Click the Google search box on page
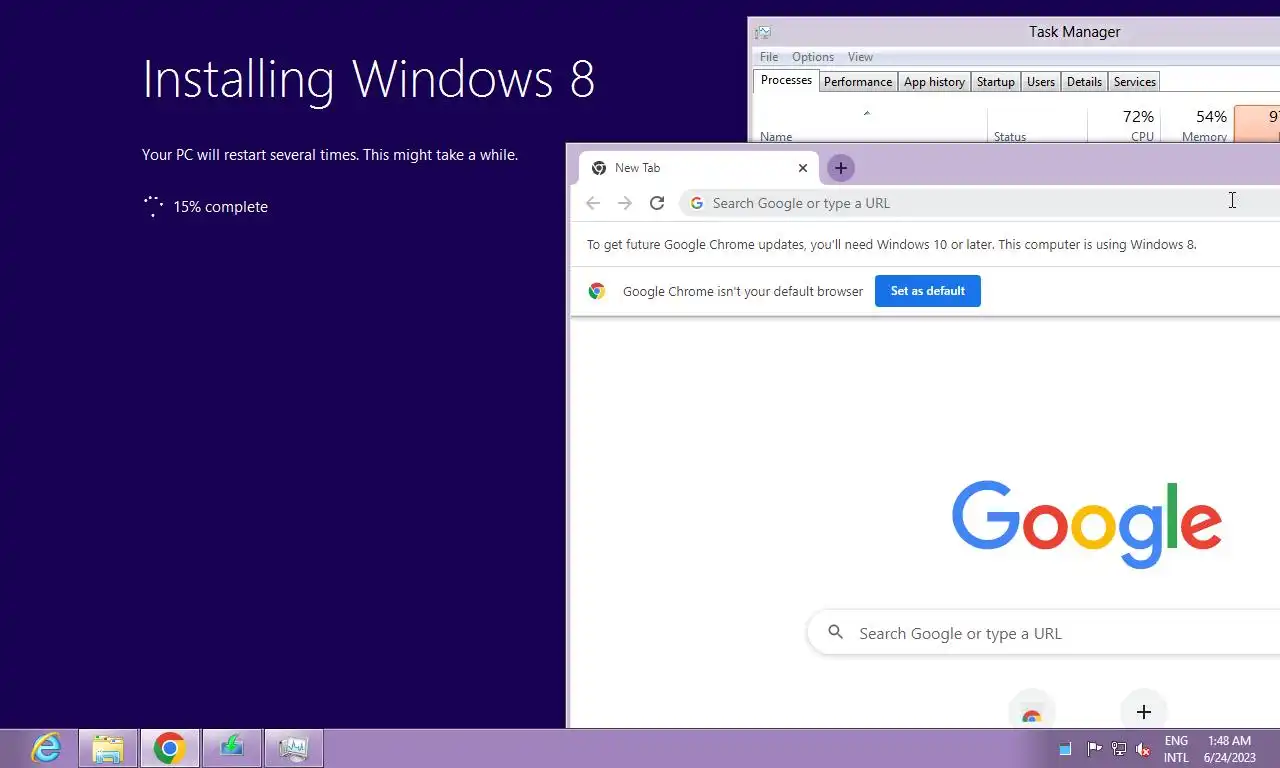The height and width of the screenshot is (768, 1280). click(x=1044, y=633)
